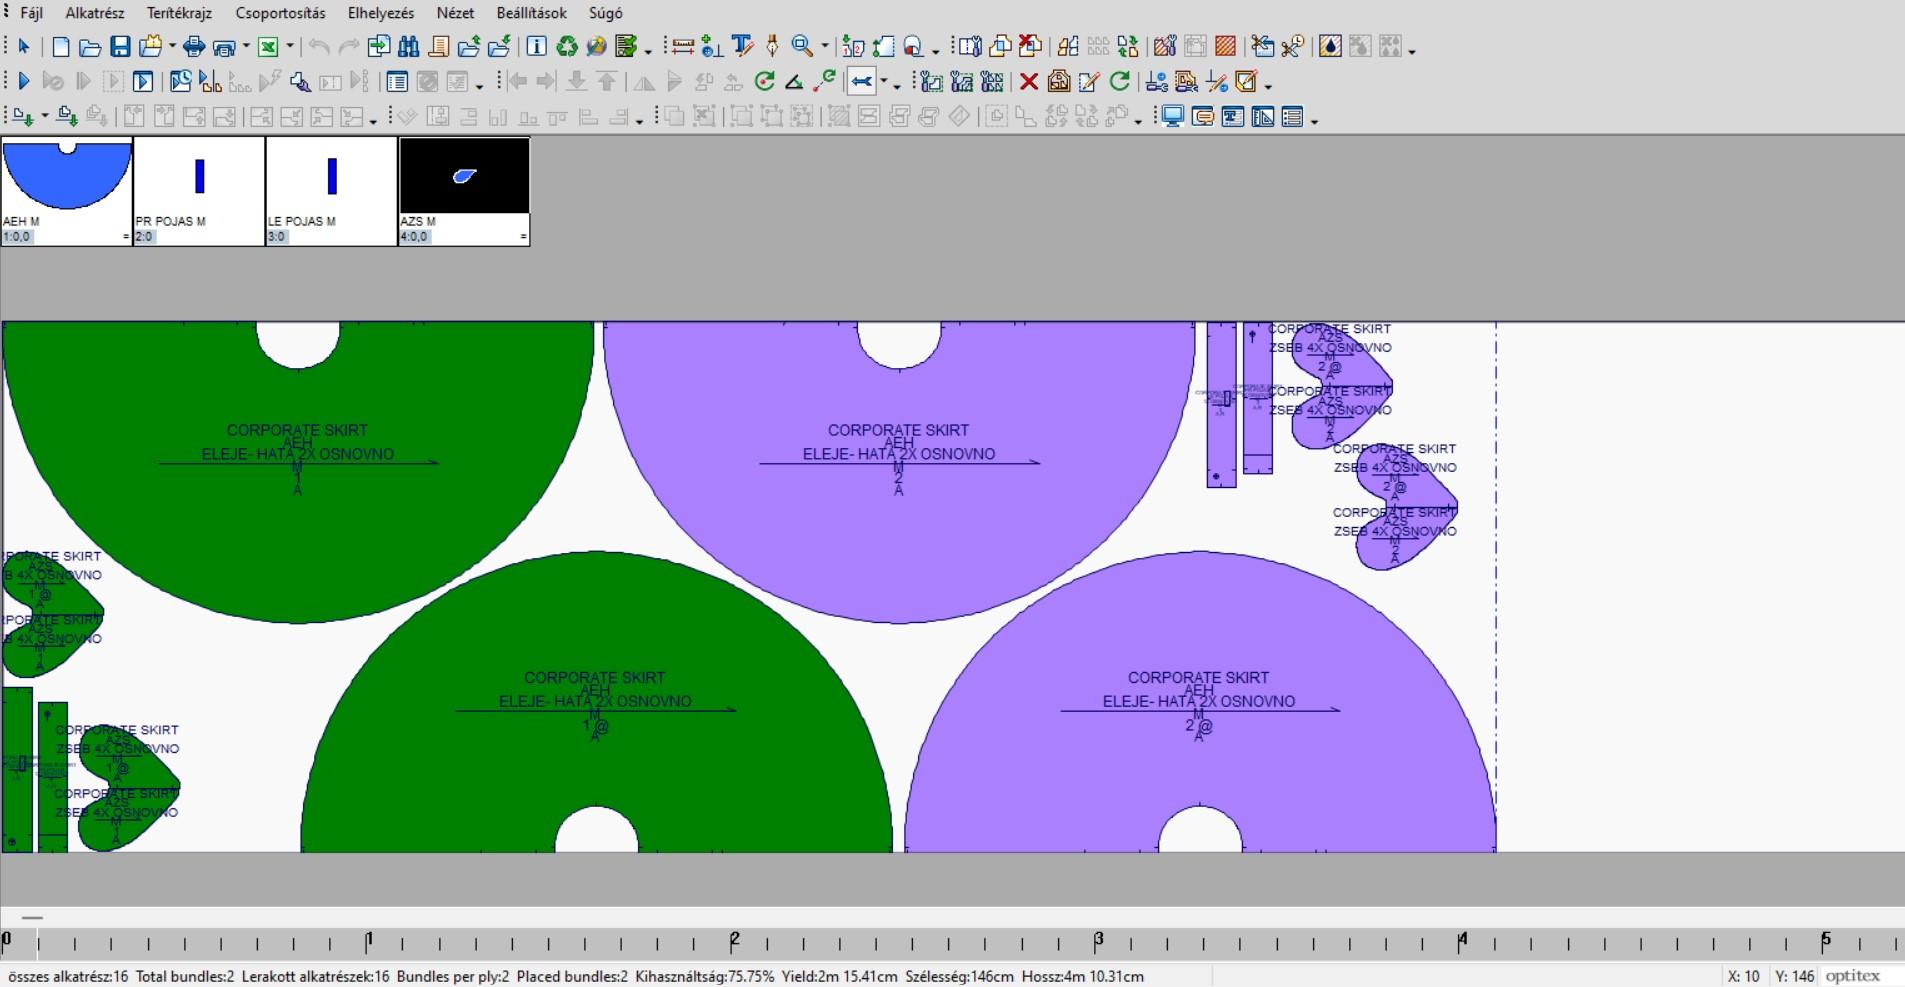
Task: Open dropdown arrow next to plotter icon
Action: click(x=246, y=46)
